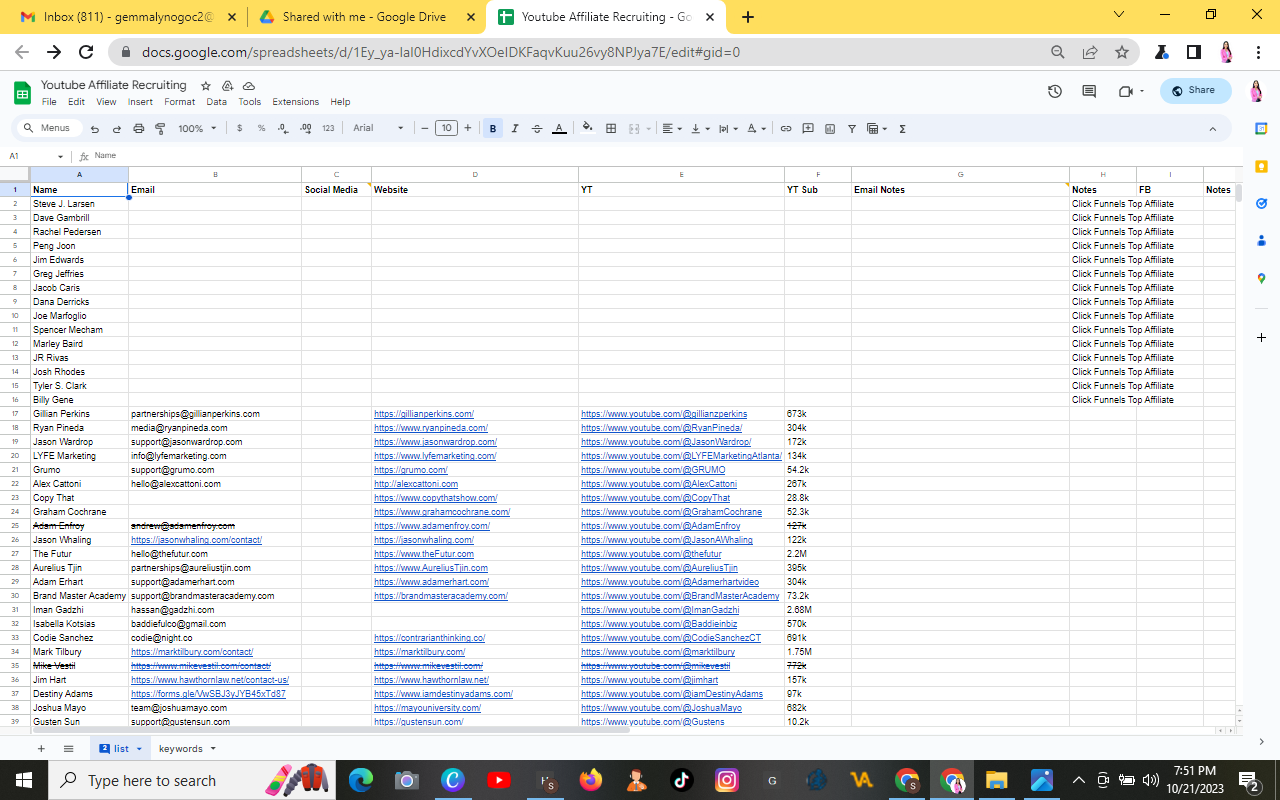The image size is (1280, 800).
Task: Expand vertical align options
Action: pyautogui.click(x=700, y=128)
